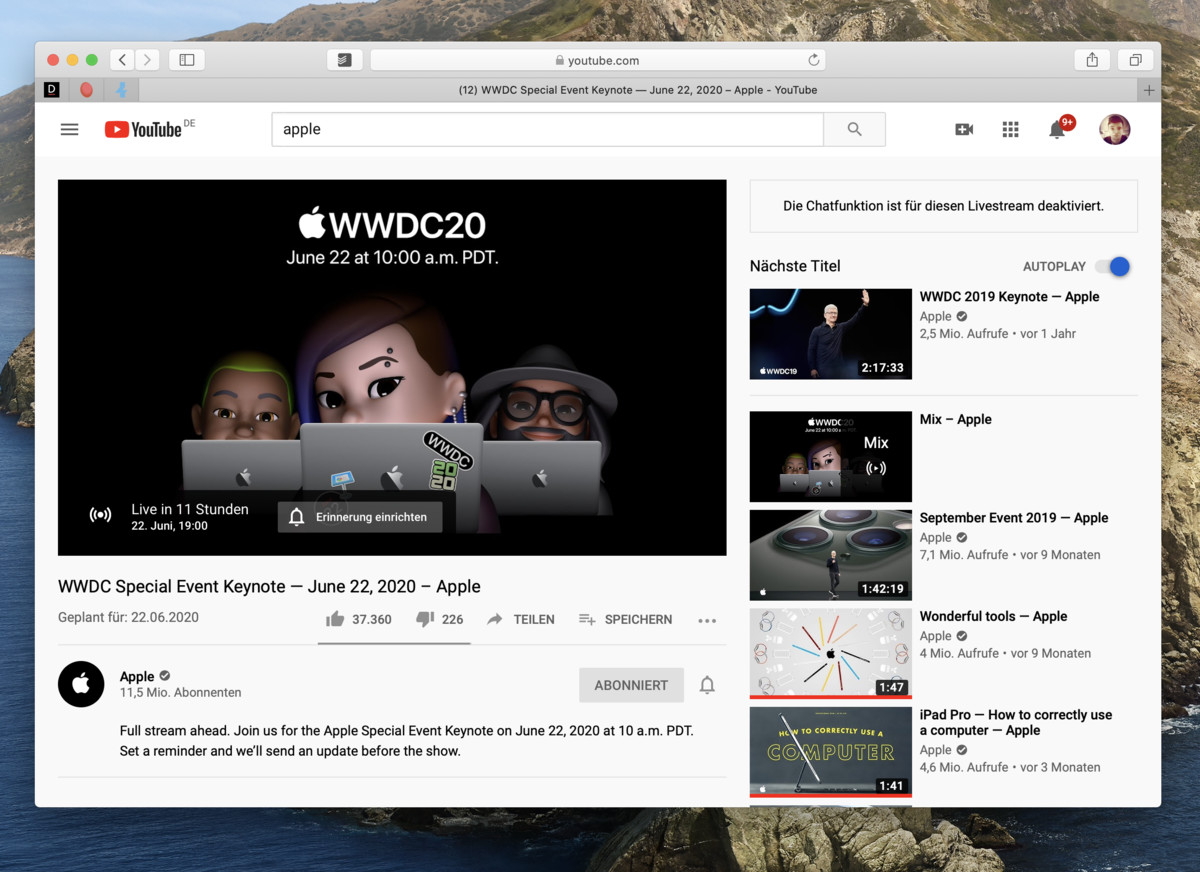Open the pinned tab with D icon
This screenshot has height=872, width=1200.
(x=52, y=90)
